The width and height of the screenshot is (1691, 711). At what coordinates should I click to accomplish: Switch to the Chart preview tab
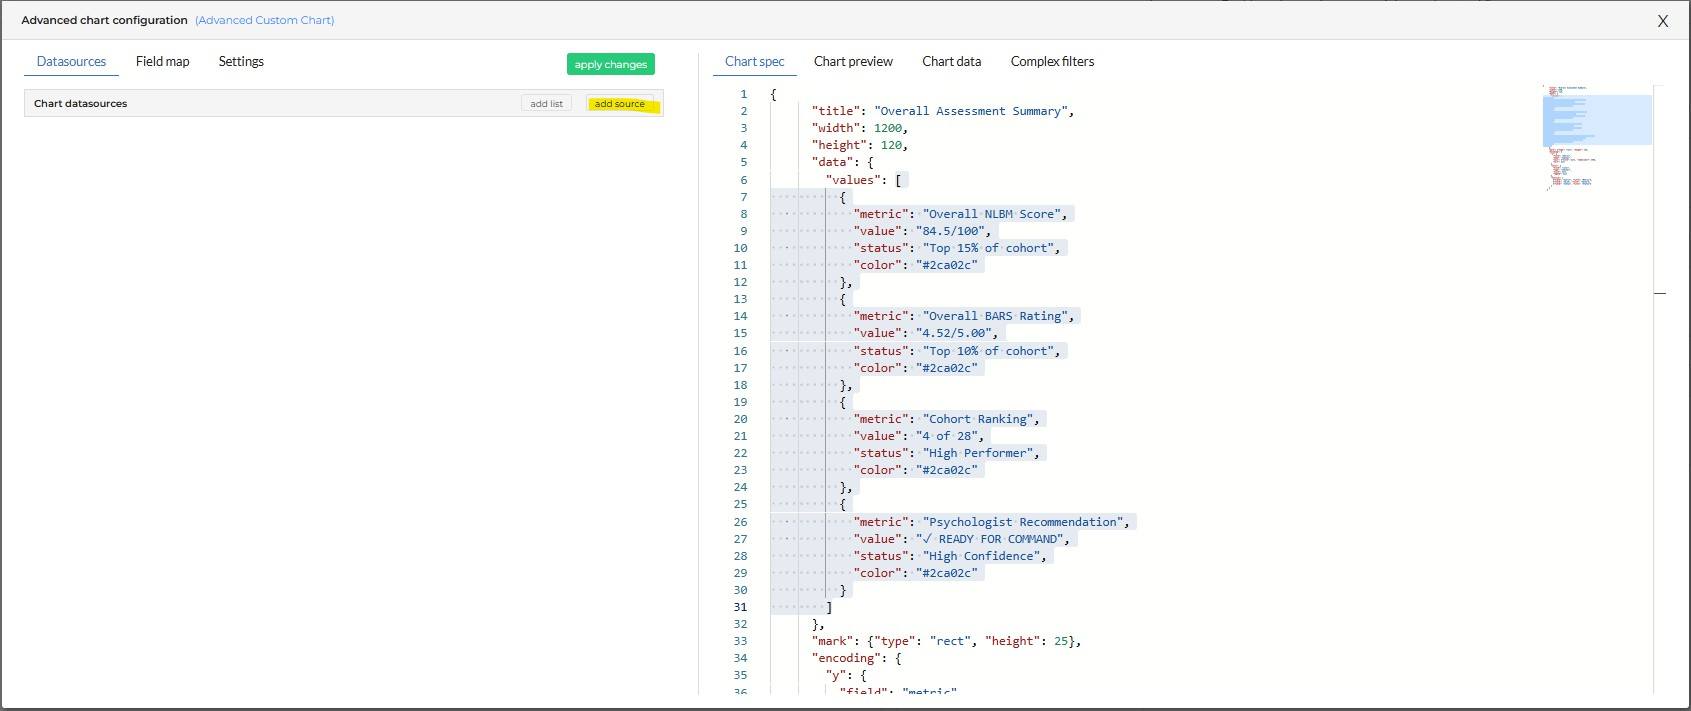pos(853,61)
